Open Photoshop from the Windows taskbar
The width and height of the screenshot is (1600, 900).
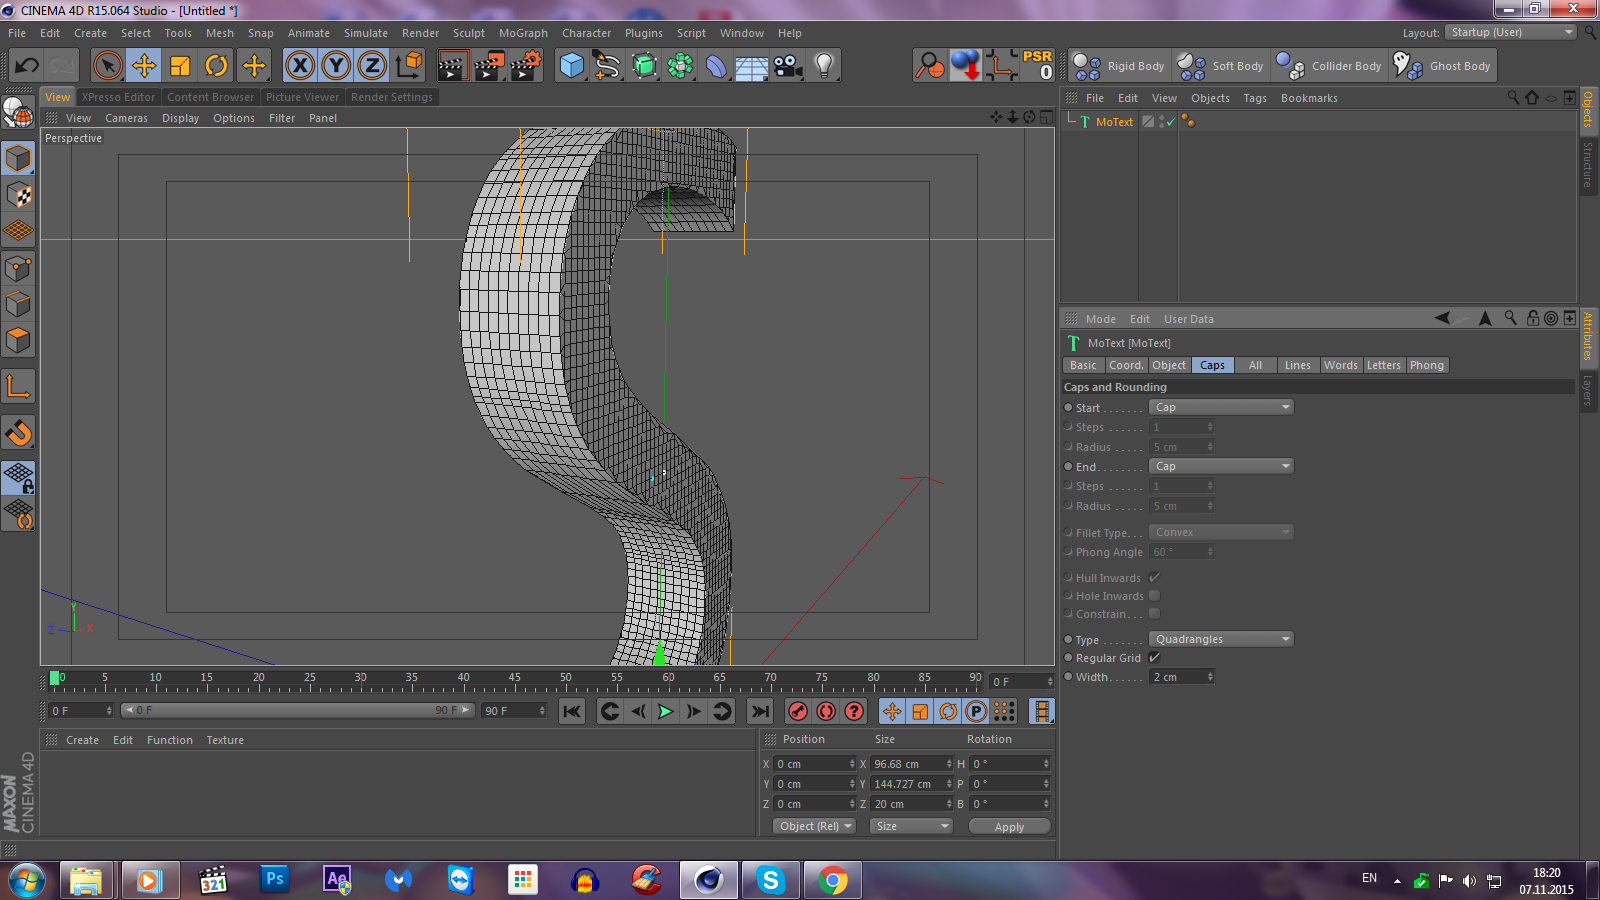274,880
